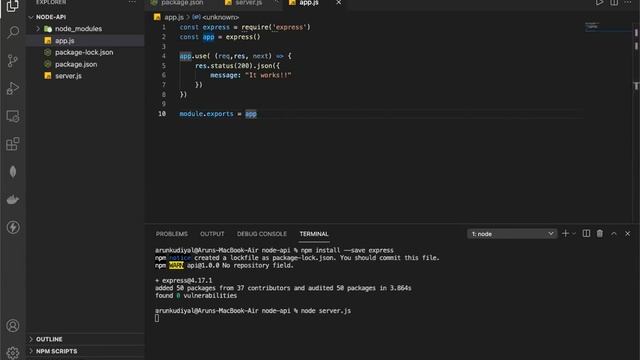Click 'found 0 vulnerabilities' terminal line
The height and width of the screenshot is (360, 640).
click(x=196, y=296)
